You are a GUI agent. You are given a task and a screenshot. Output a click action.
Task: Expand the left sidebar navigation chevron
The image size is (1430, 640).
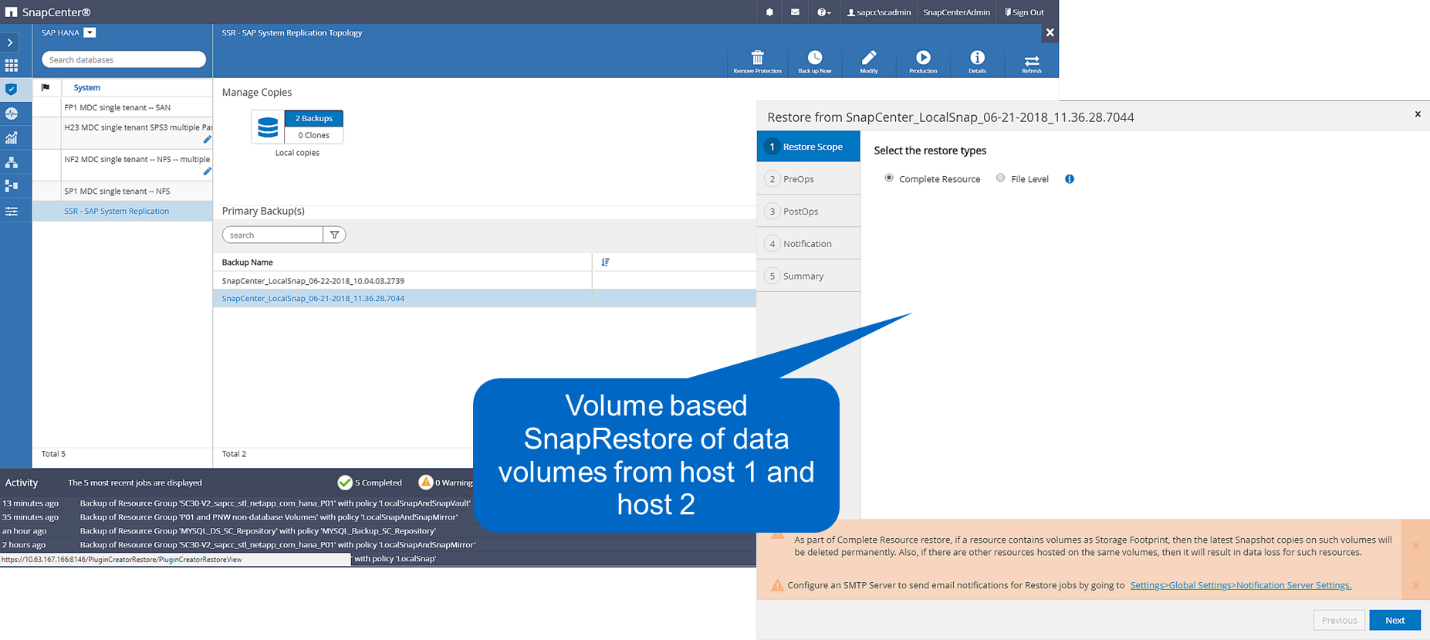[x=11, y=43]
